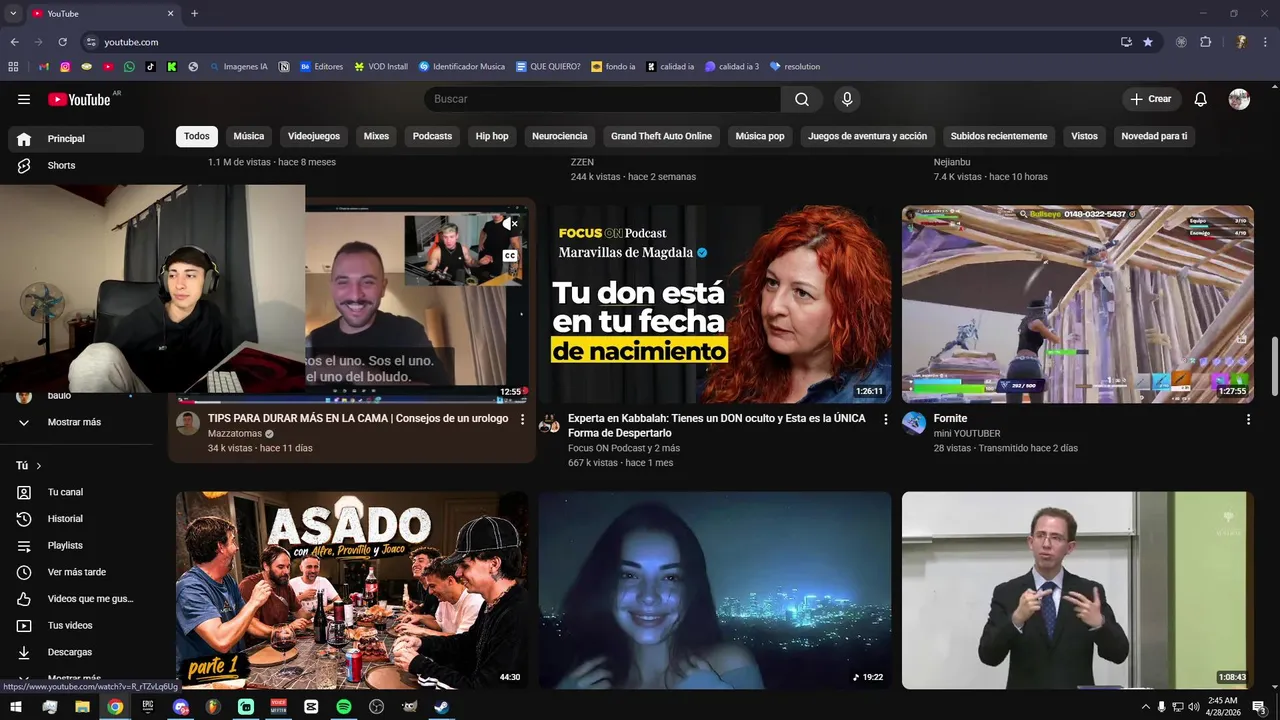Select Subidos recientemente chip
The height and width of the screenshot is (720, 1280).
[x=999, y=136]
